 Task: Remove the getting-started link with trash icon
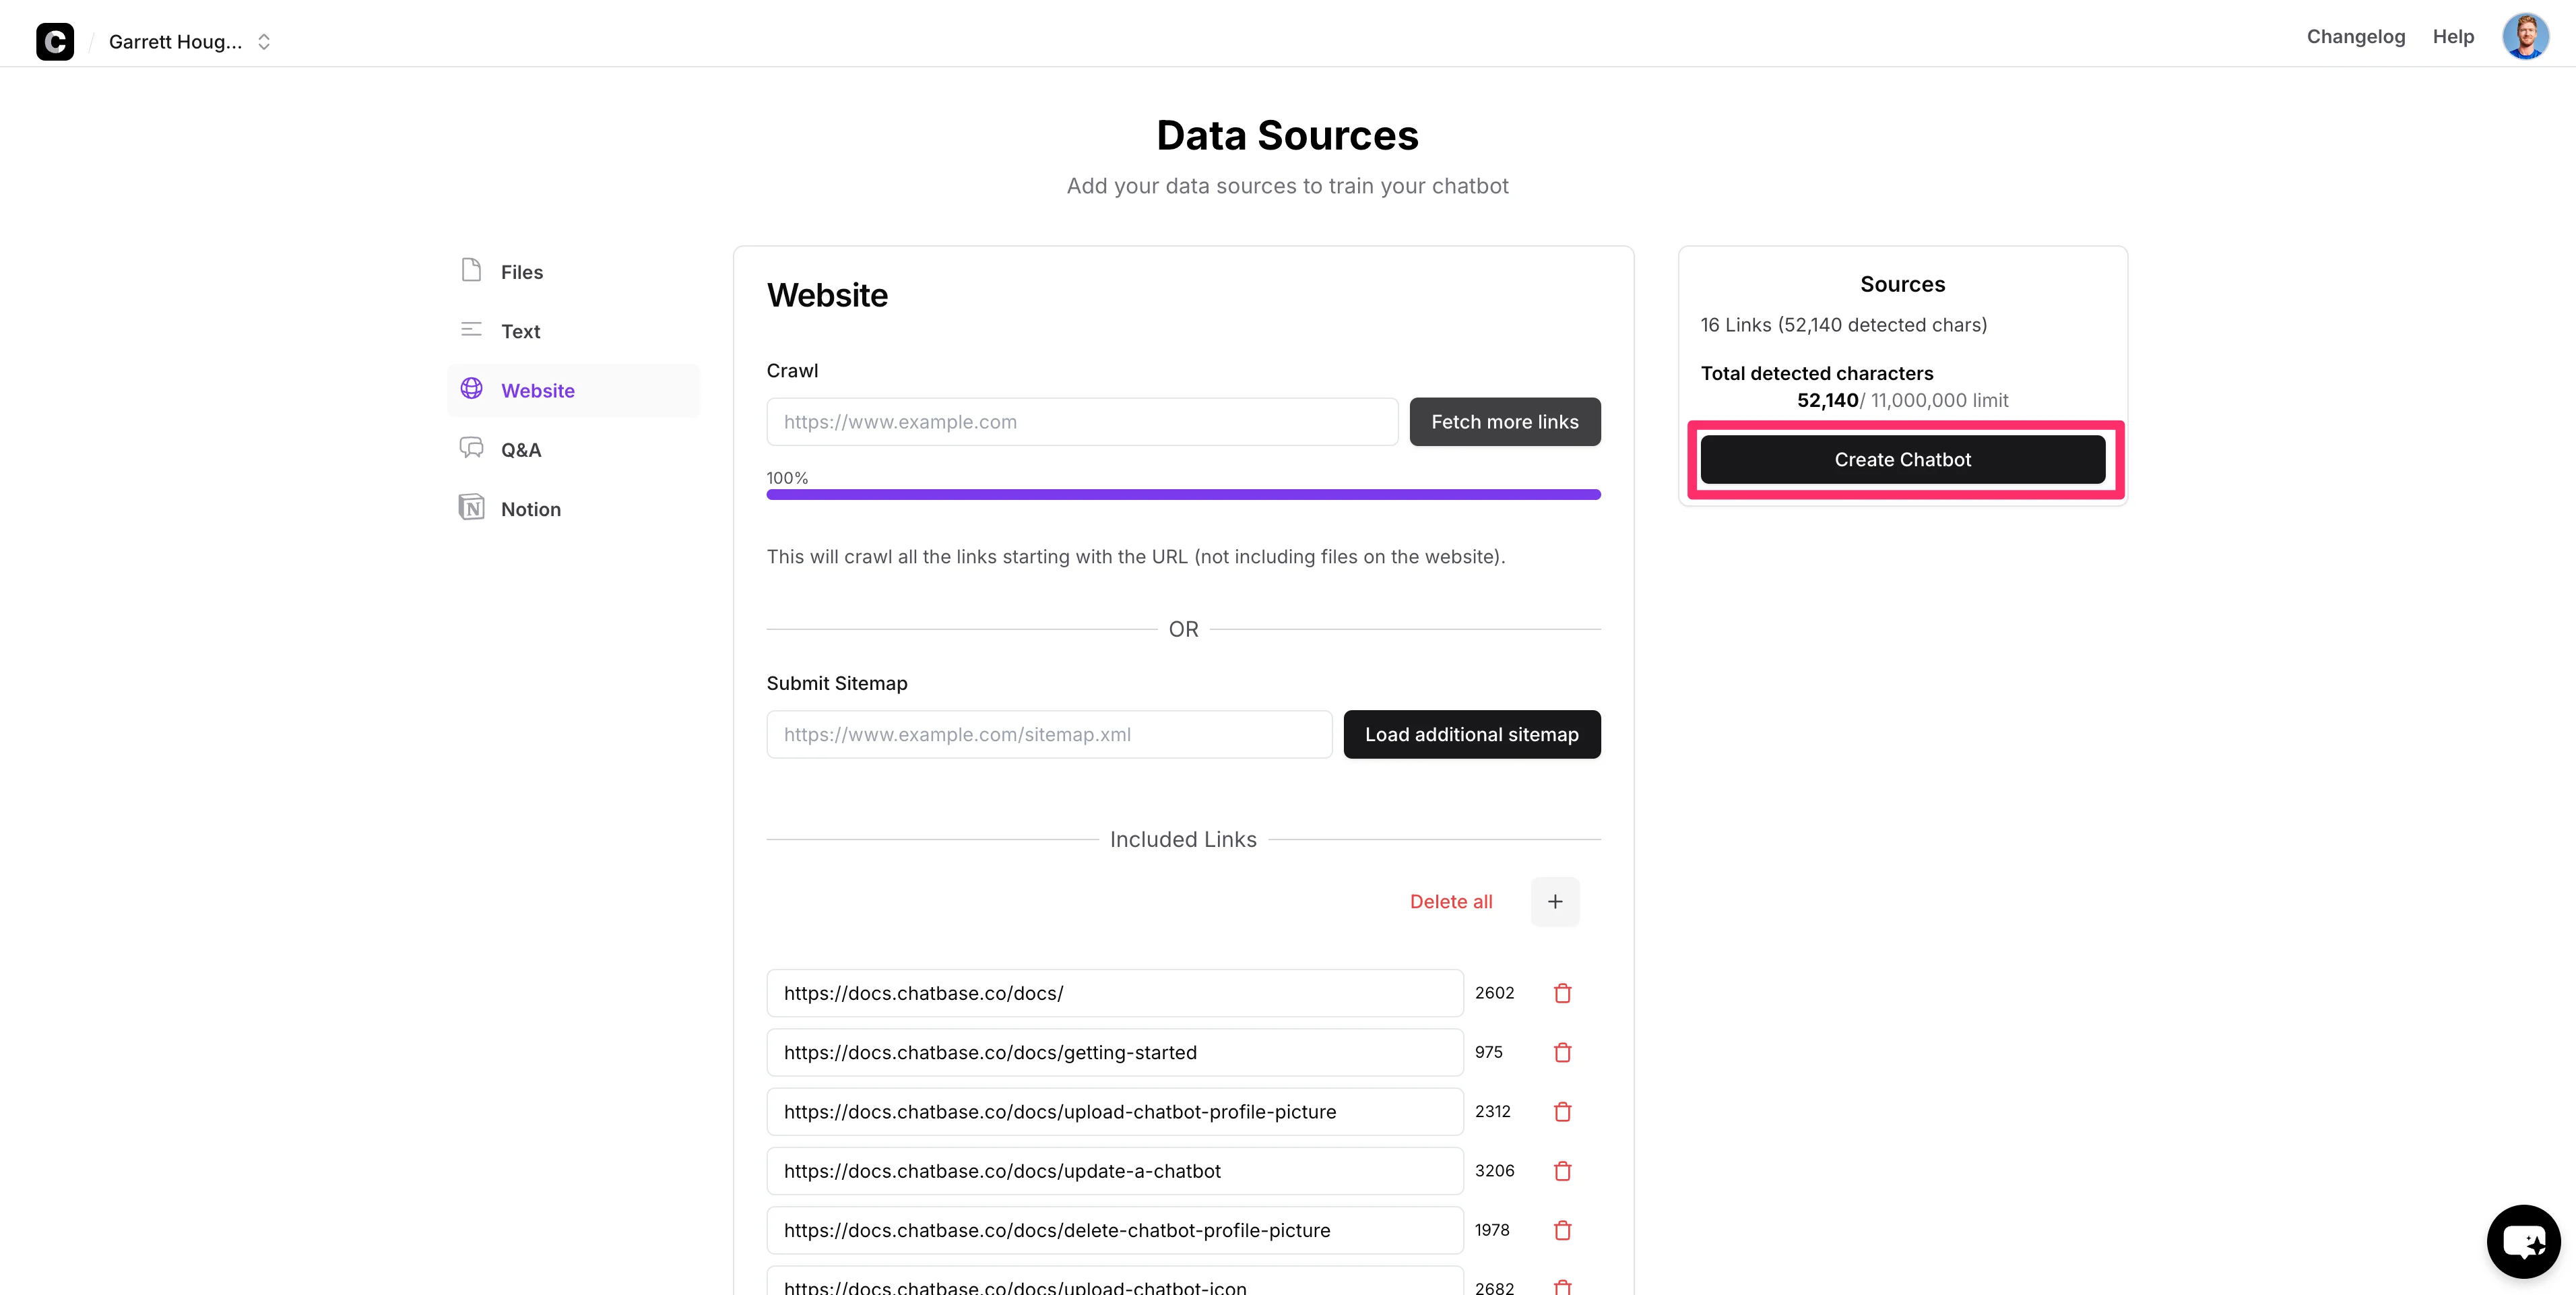(1562, 1052)
